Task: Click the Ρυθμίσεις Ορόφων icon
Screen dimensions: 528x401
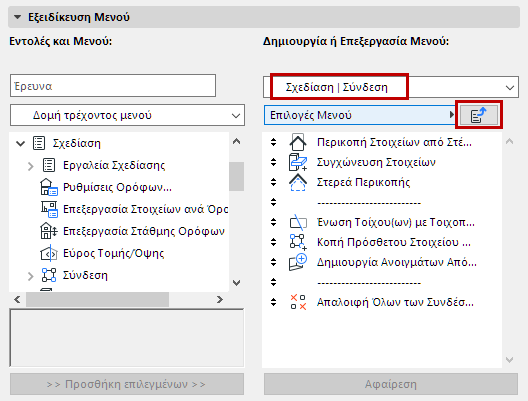Action: tap(49, 187)
